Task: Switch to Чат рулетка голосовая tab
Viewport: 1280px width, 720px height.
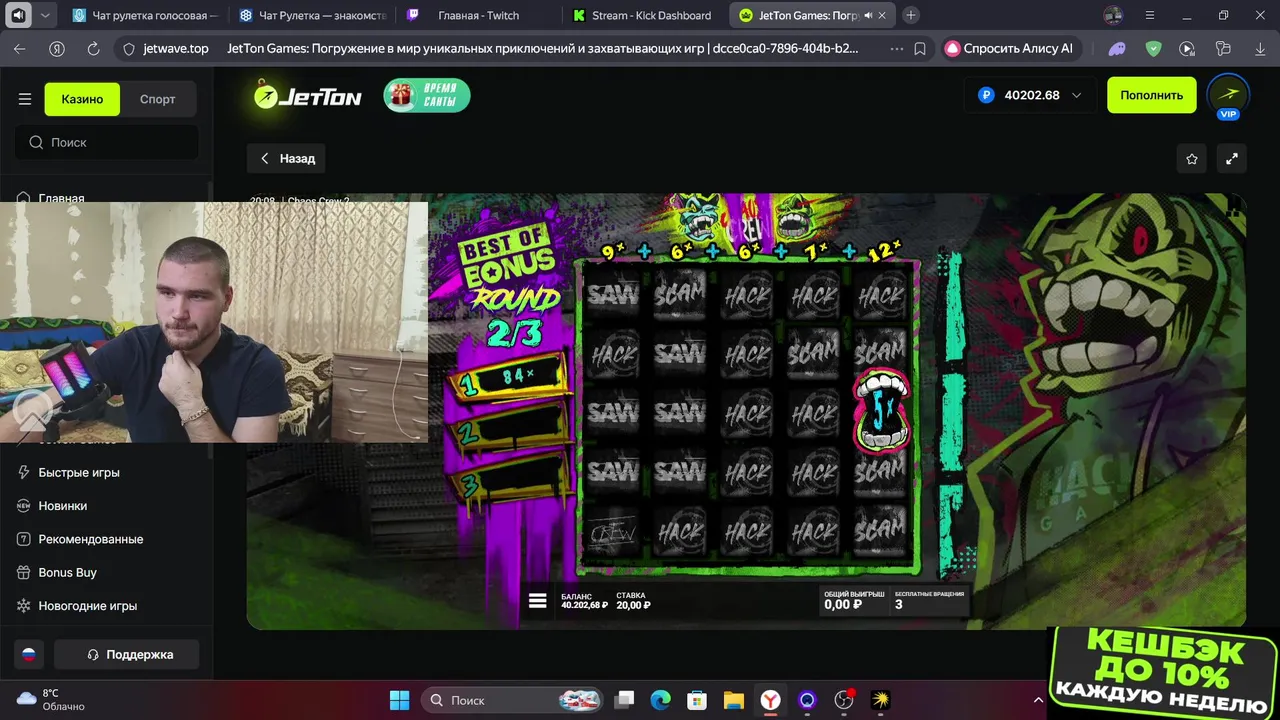Action: (x=146, y=15)
